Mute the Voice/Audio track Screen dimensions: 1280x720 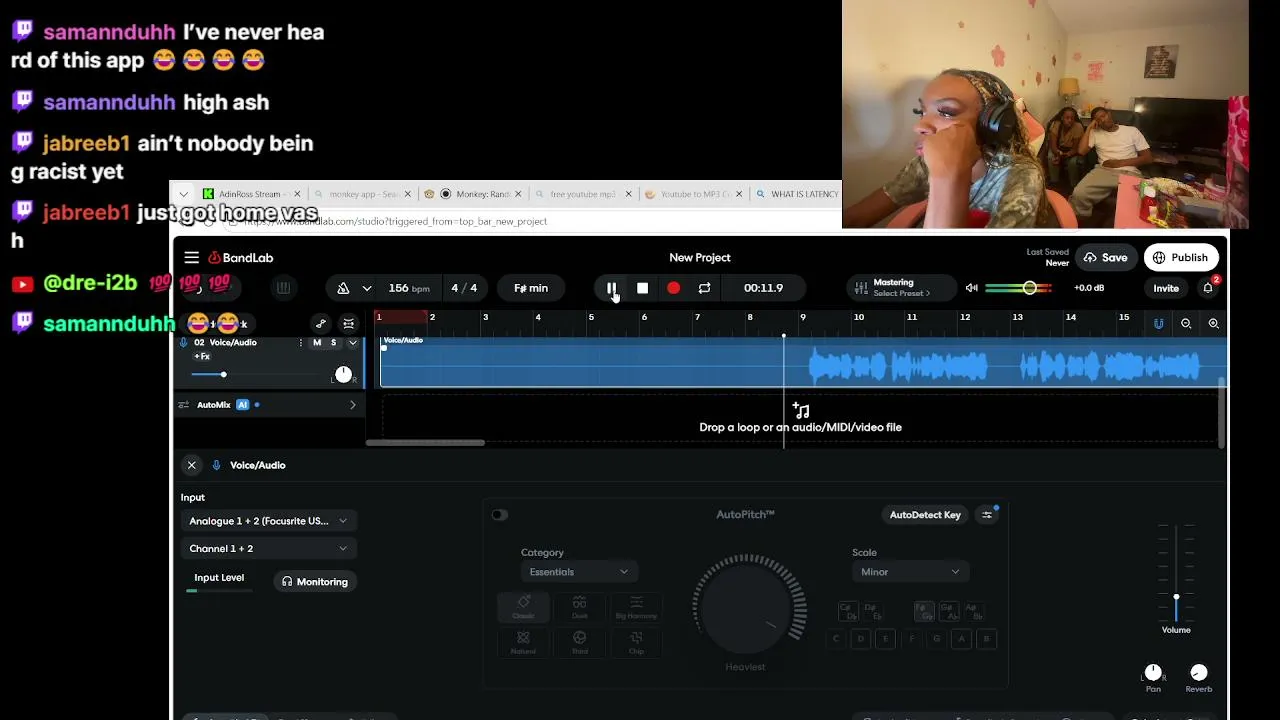(x=317, y=343)
